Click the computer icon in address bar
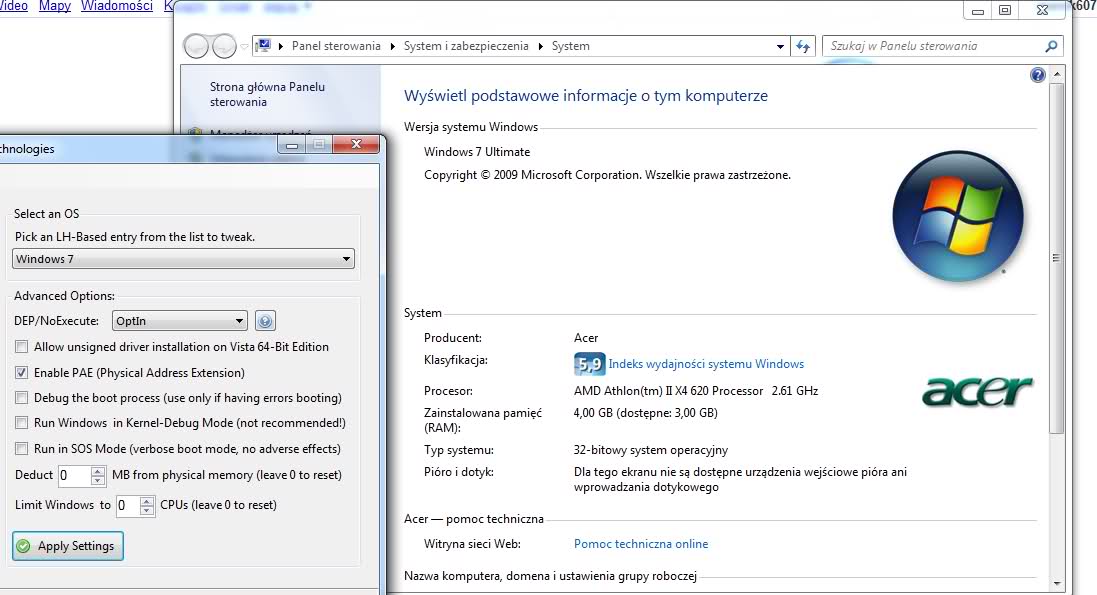Image resolution: width=1097 pixels, height=595 pixels. click(263, 46)
